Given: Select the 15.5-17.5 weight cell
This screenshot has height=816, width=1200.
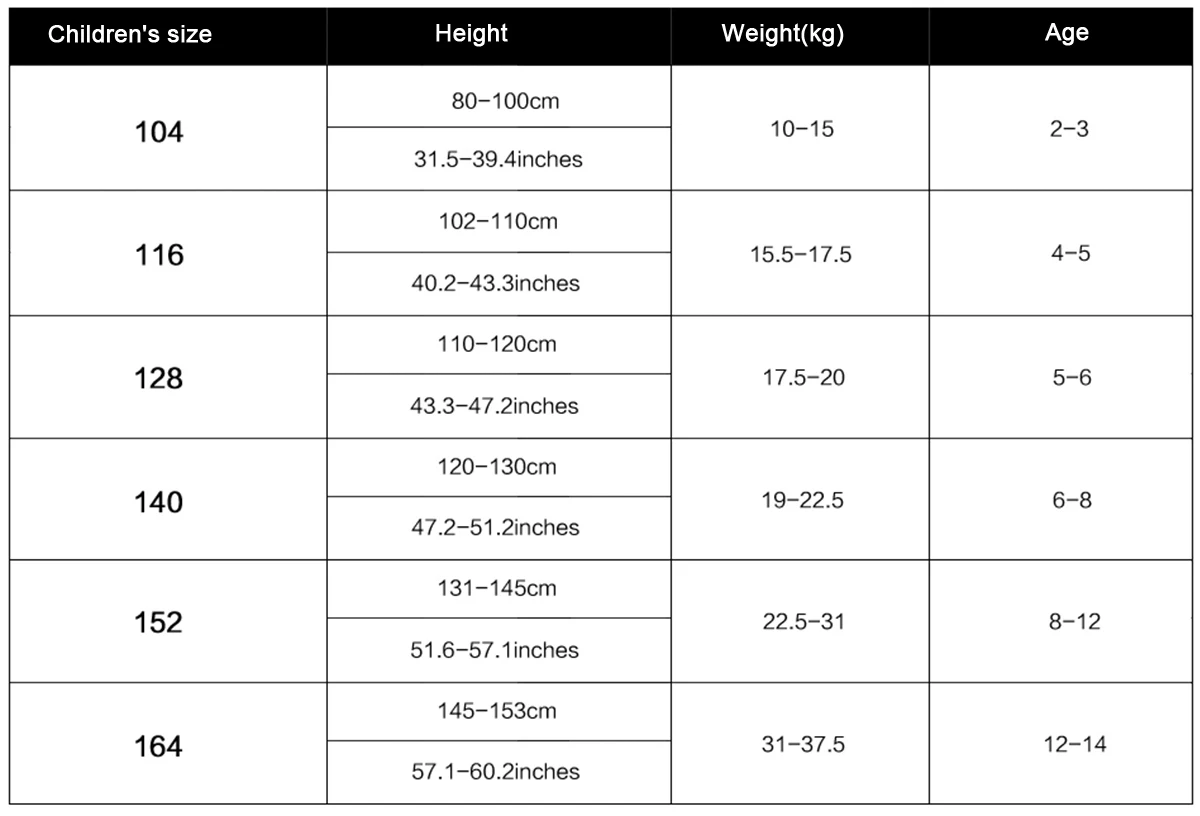Looking at the screenshot, I should [x=801, y=254].
